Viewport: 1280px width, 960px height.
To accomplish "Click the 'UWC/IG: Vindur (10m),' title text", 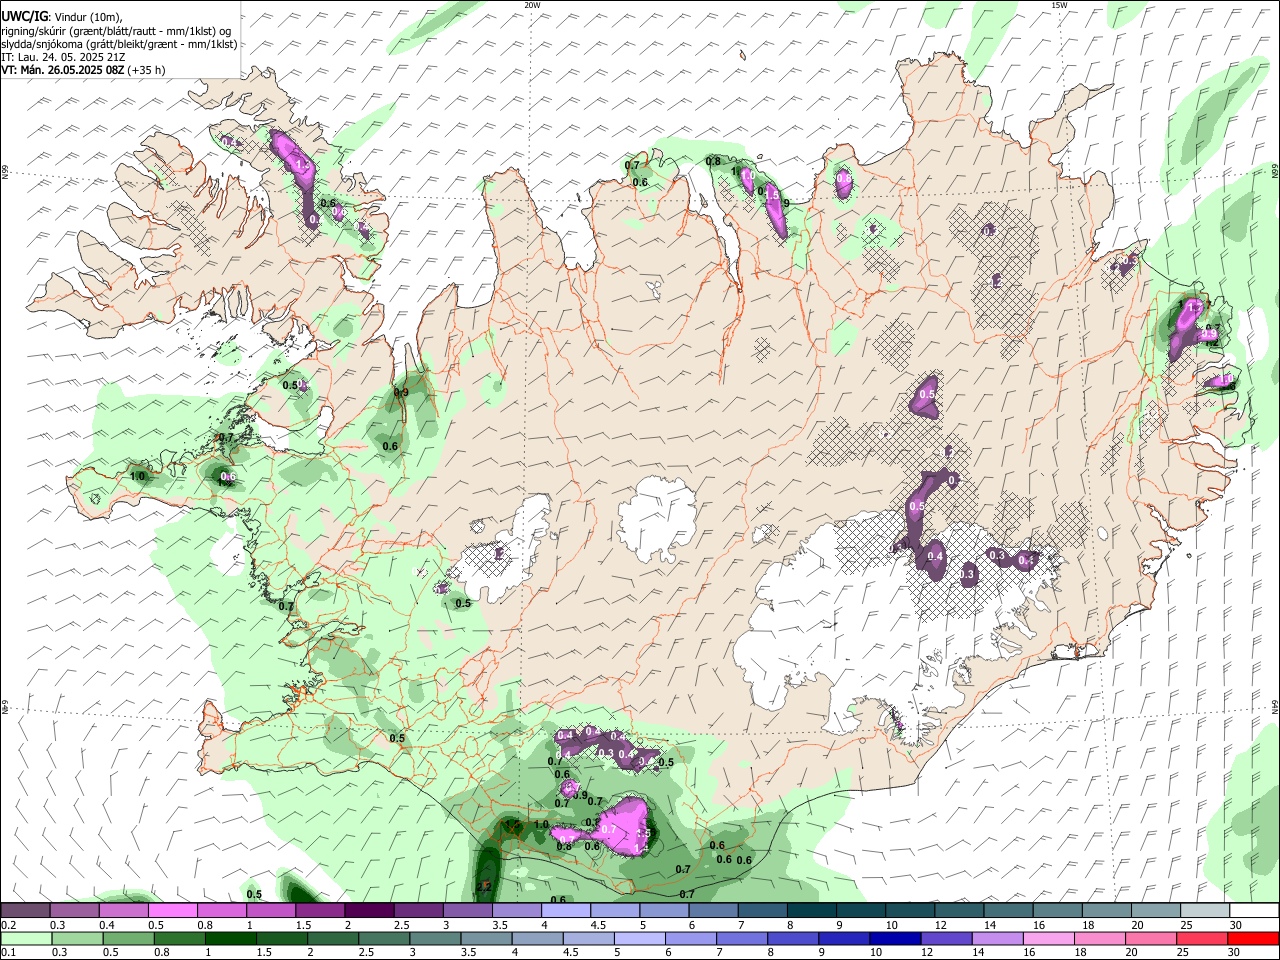I will click(62, 16).
